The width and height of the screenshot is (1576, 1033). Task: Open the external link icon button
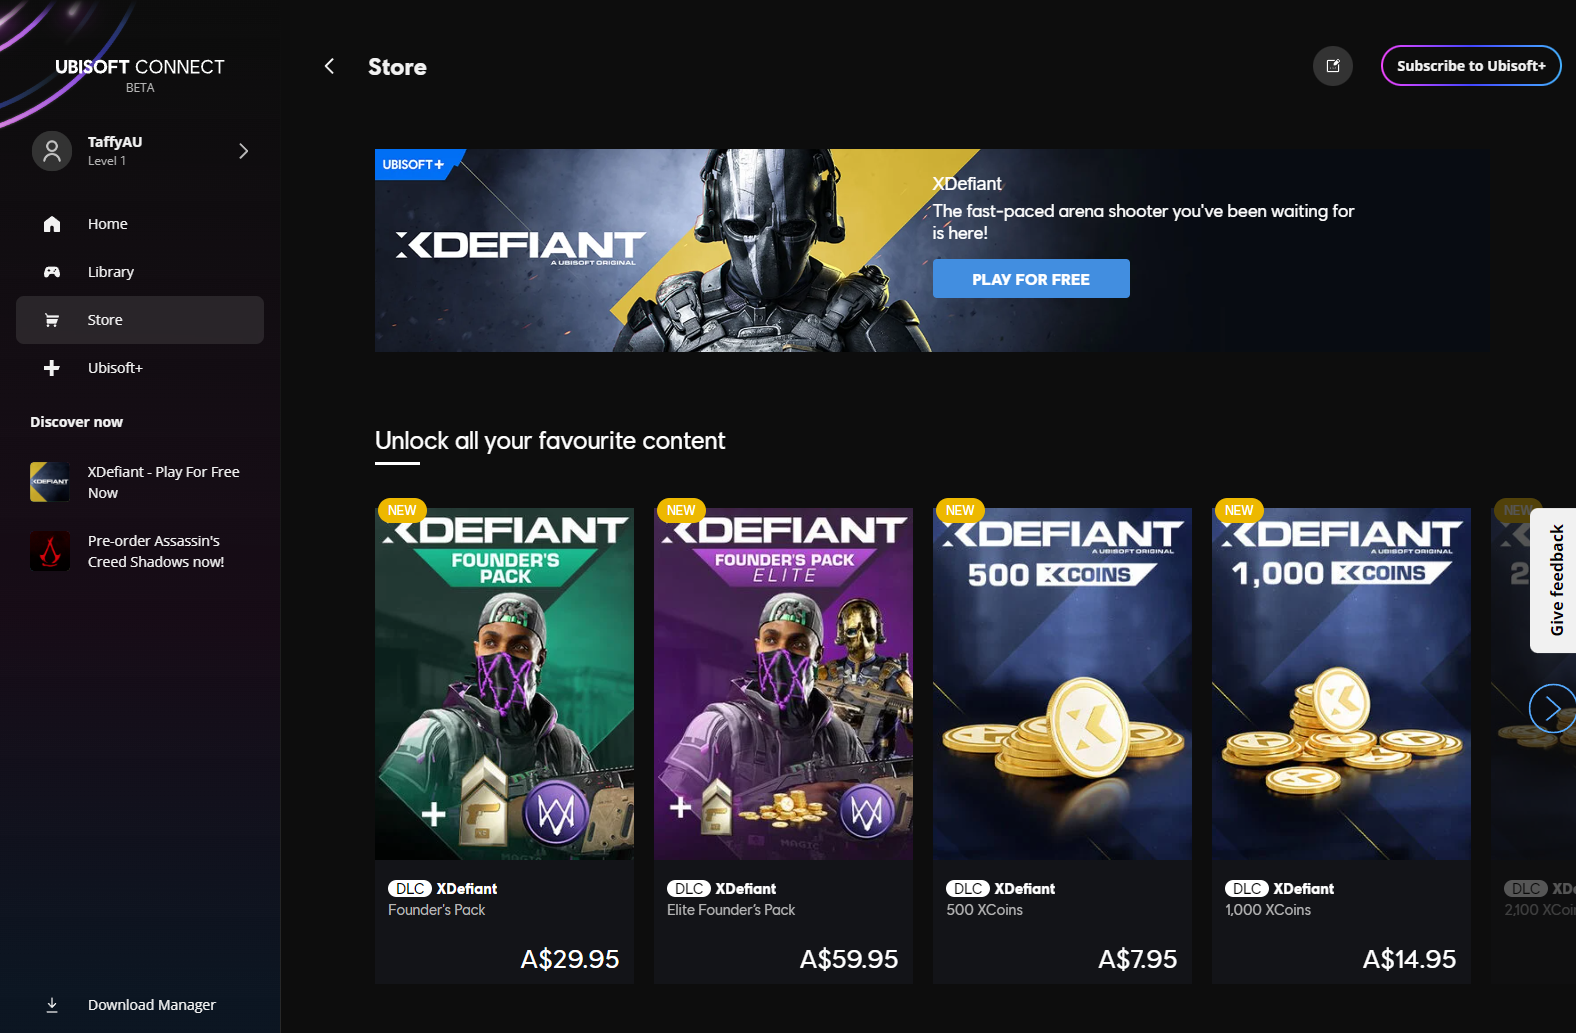tap(1333, 66)
